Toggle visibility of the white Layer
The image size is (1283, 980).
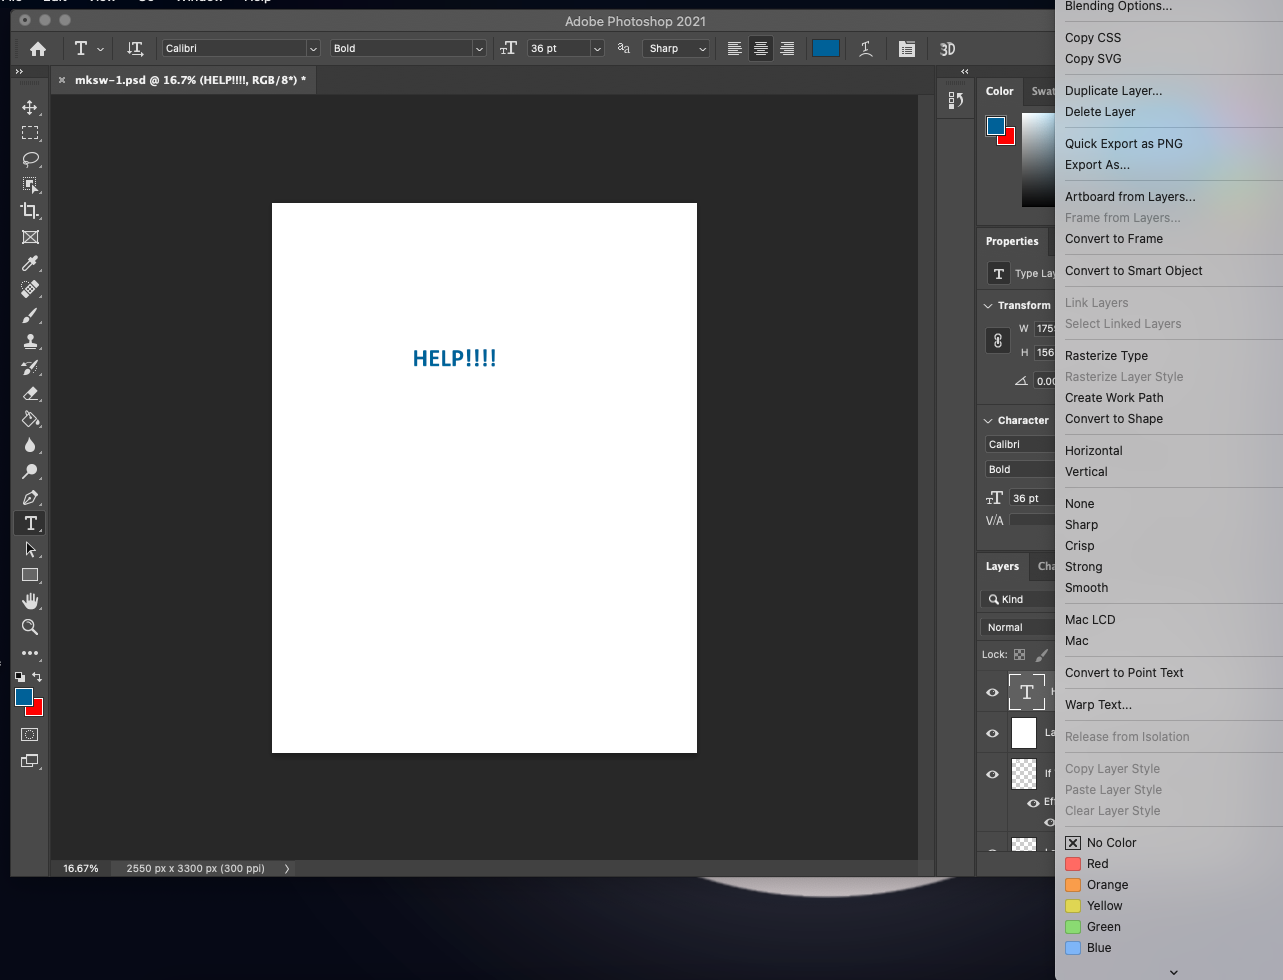991,732
